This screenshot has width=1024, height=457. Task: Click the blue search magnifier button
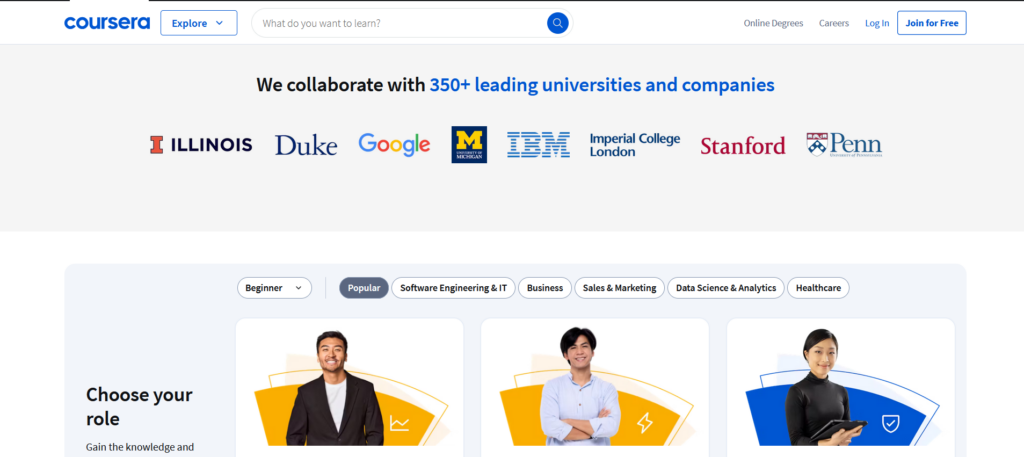point(557,24)
